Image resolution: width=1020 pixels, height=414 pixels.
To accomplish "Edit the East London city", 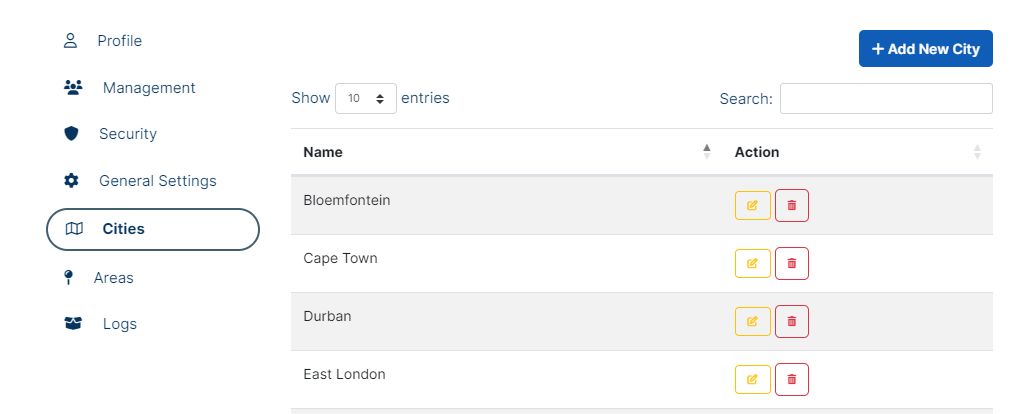I will click(x=752, y=379).
